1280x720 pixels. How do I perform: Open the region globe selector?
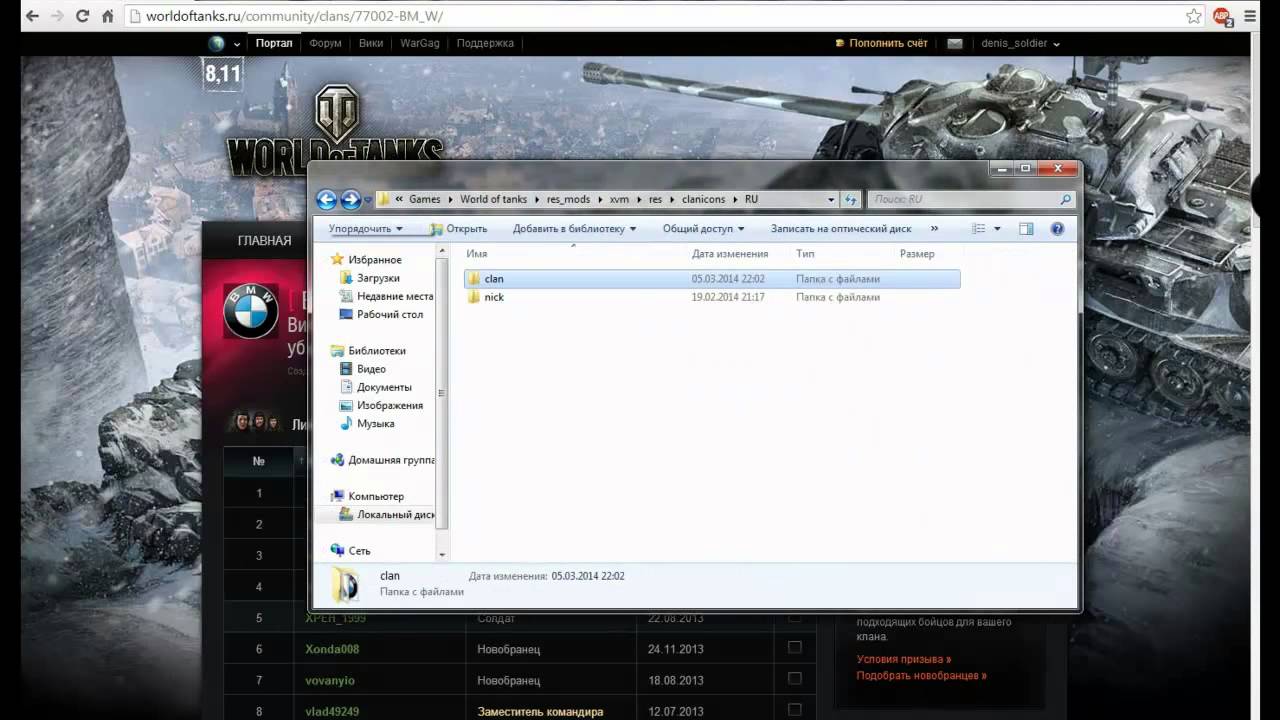coord(224,43)
